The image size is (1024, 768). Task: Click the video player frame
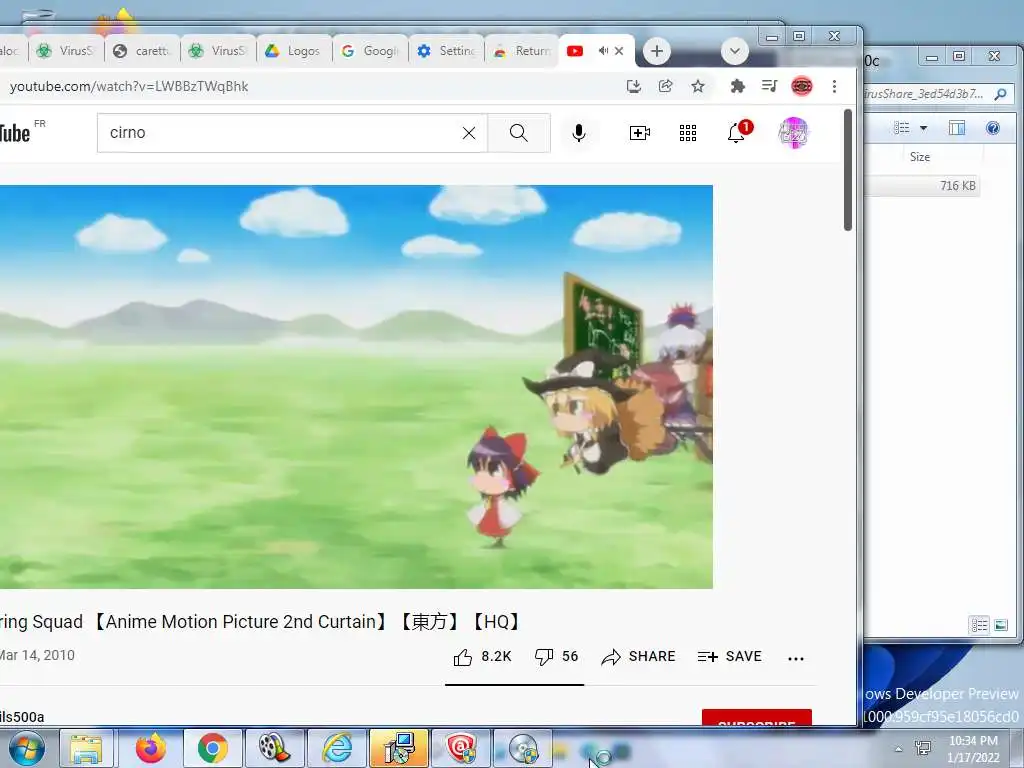(356, 387)
